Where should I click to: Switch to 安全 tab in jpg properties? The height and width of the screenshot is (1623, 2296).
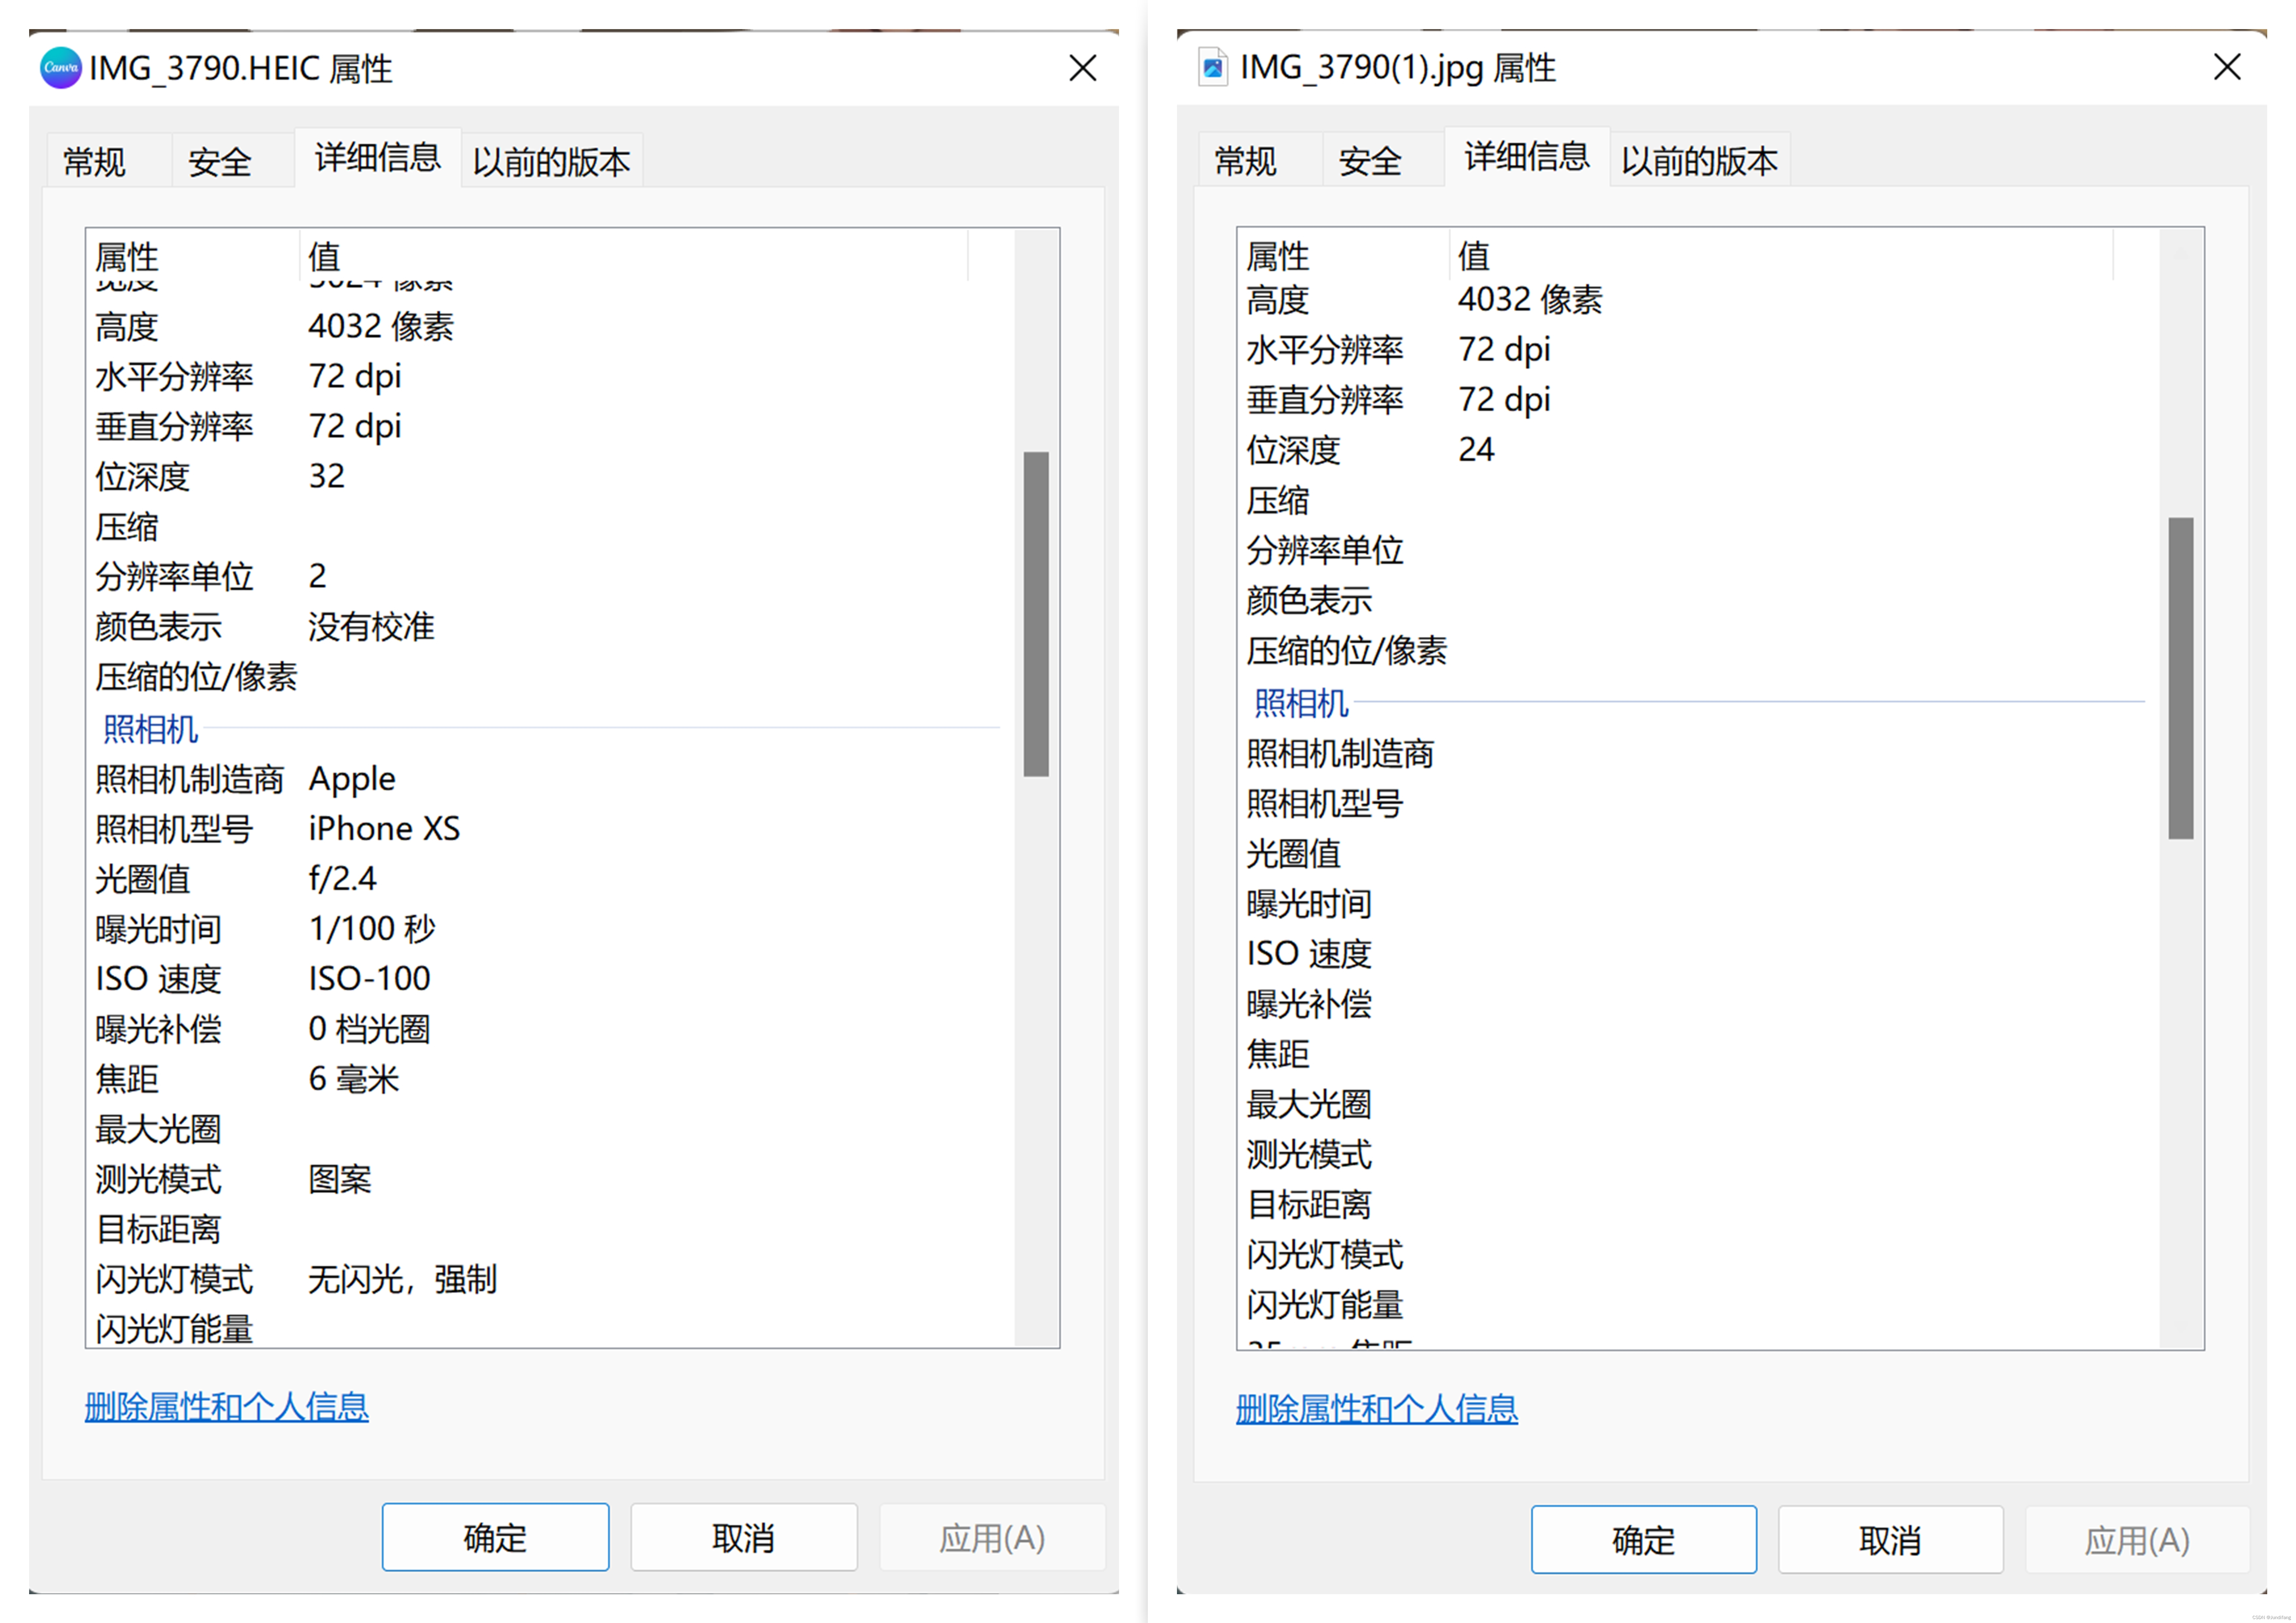[1370, 161]
